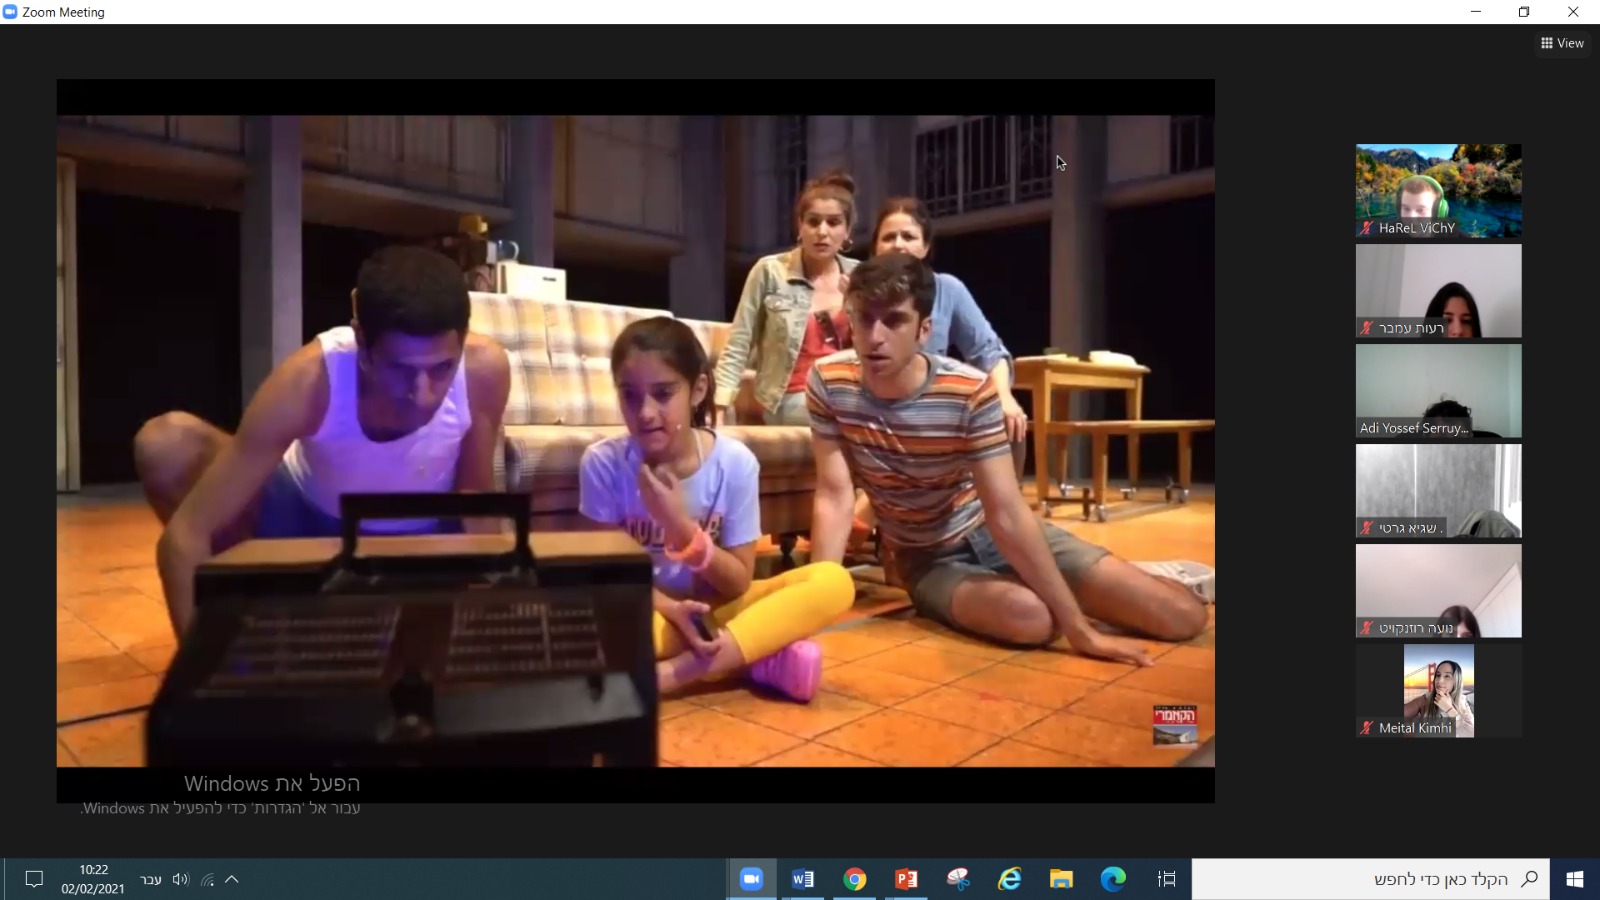The image size is (1600, 900).
Task: Click muted mic icon on שגיא גרטי
Action: (1367, 528)
